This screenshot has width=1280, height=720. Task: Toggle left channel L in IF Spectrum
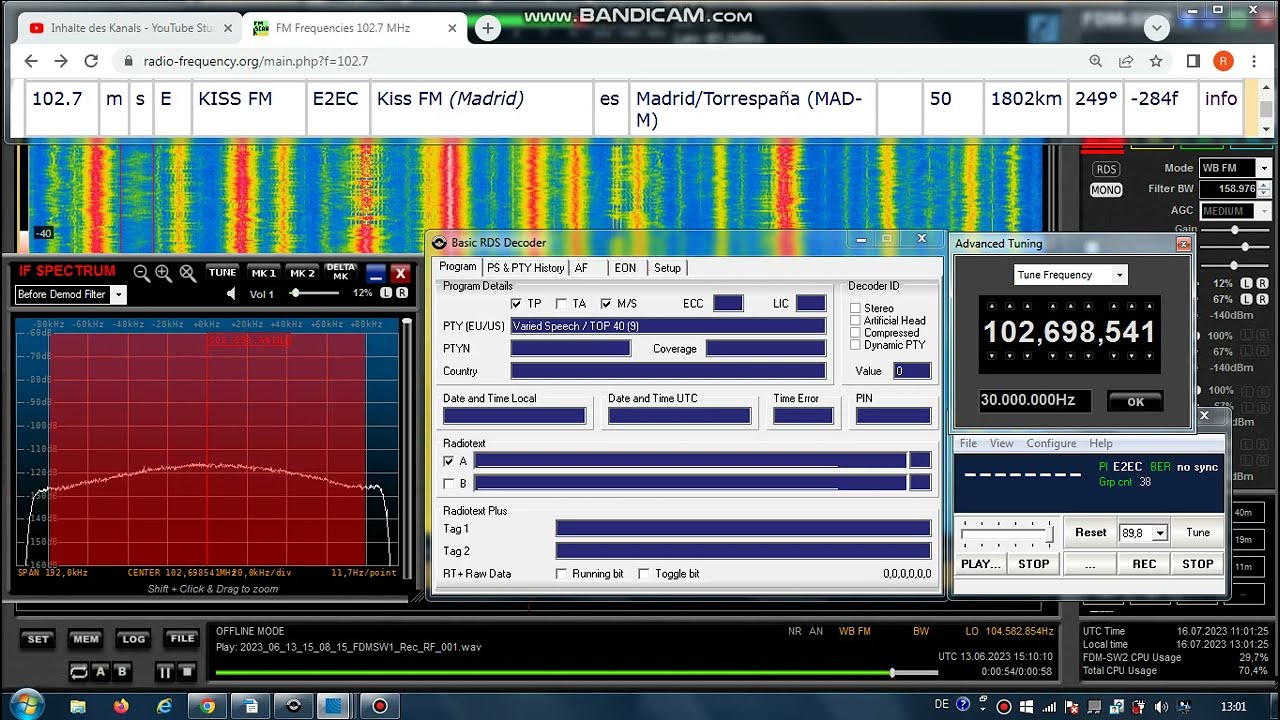[387, 293]
